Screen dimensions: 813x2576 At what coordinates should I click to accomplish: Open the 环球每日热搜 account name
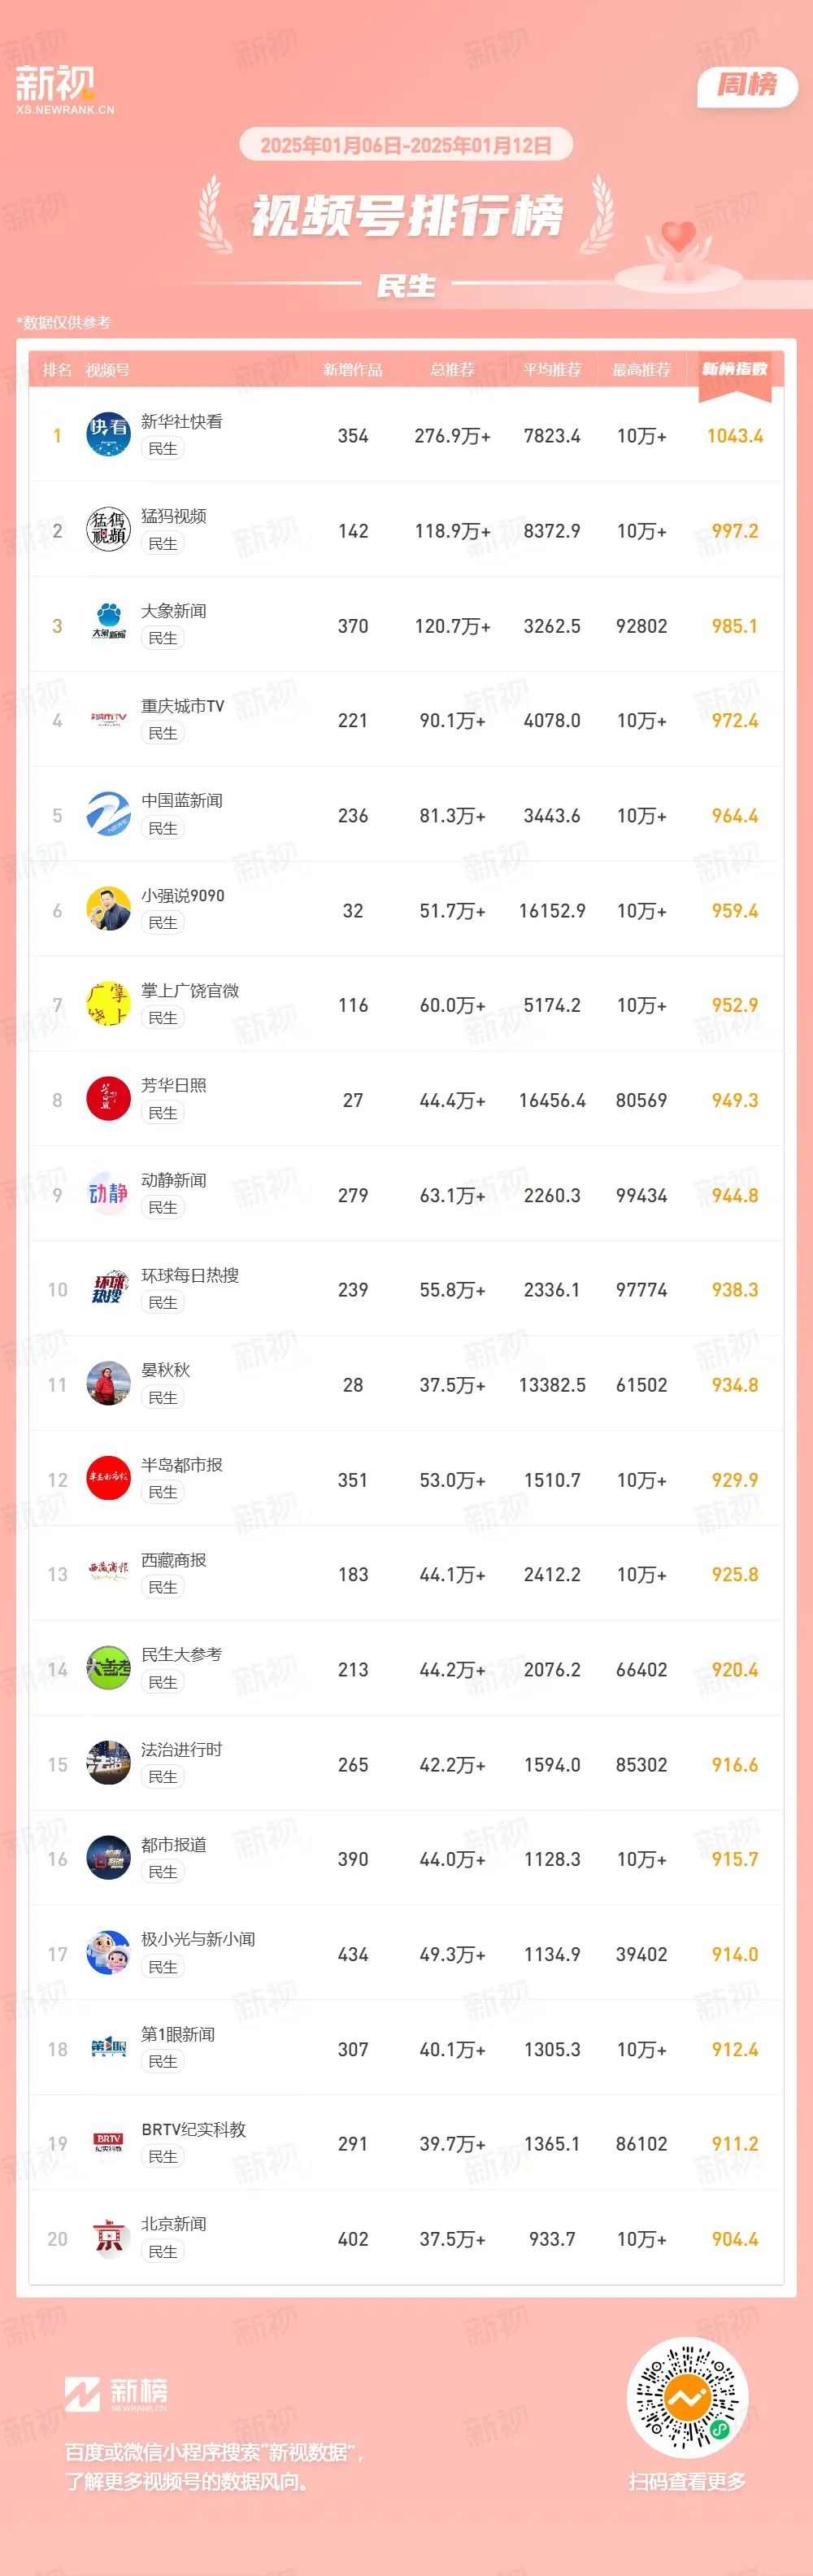point(190,1275)
